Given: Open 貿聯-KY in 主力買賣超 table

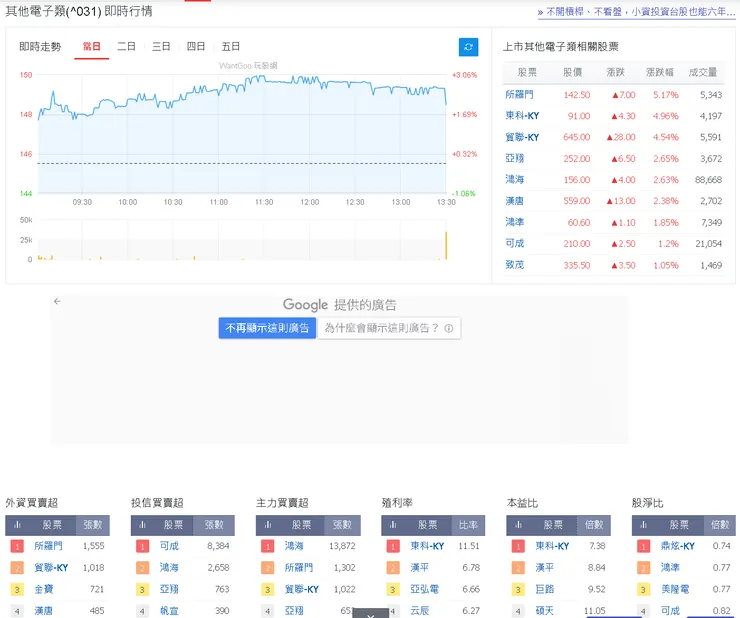Looking at the screenshot, I should [302, 589].
